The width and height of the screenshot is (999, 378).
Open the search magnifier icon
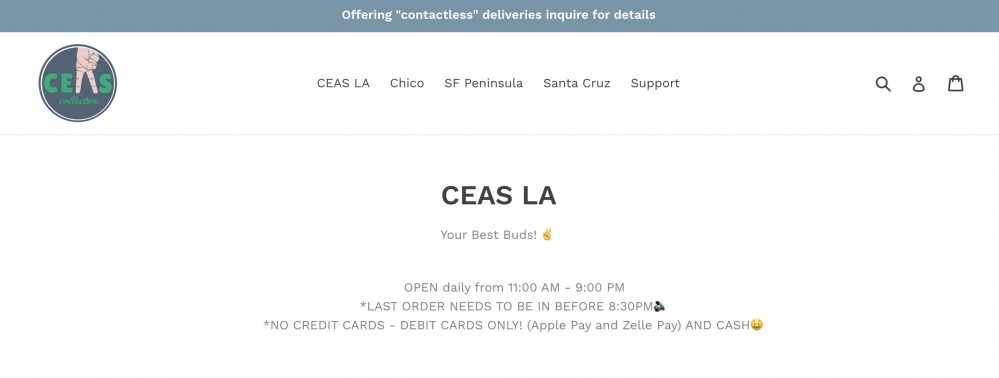pyautogui.click(x=882, y=84)
